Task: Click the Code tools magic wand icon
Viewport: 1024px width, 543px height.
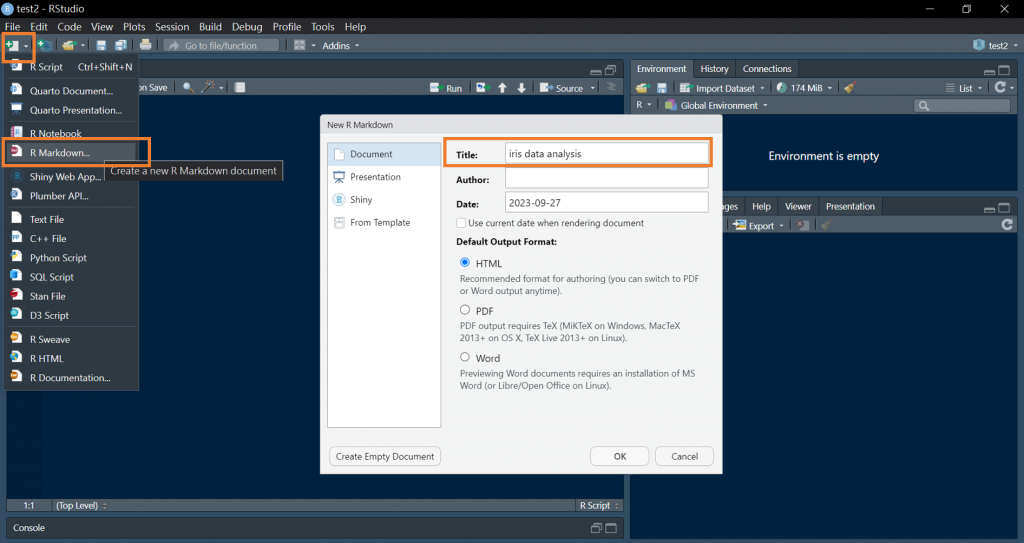Action: pos(208,87)
